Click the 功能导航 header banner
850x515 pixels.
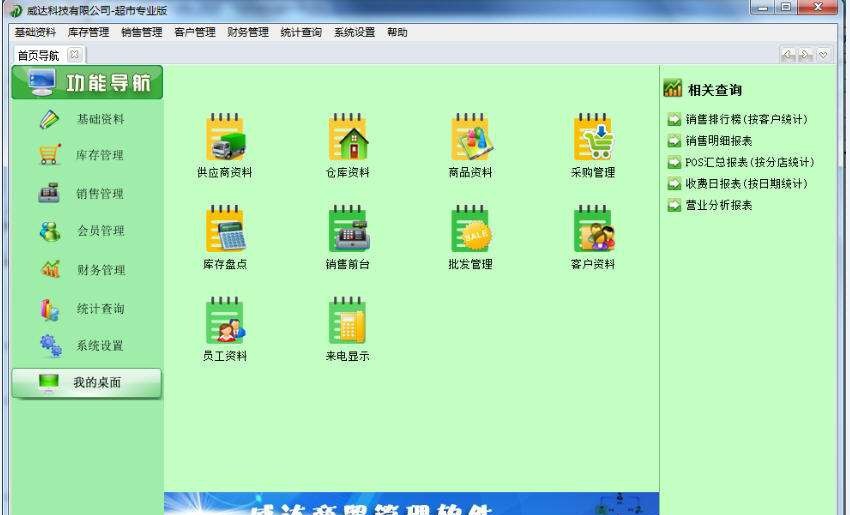(x=87, y=82)
